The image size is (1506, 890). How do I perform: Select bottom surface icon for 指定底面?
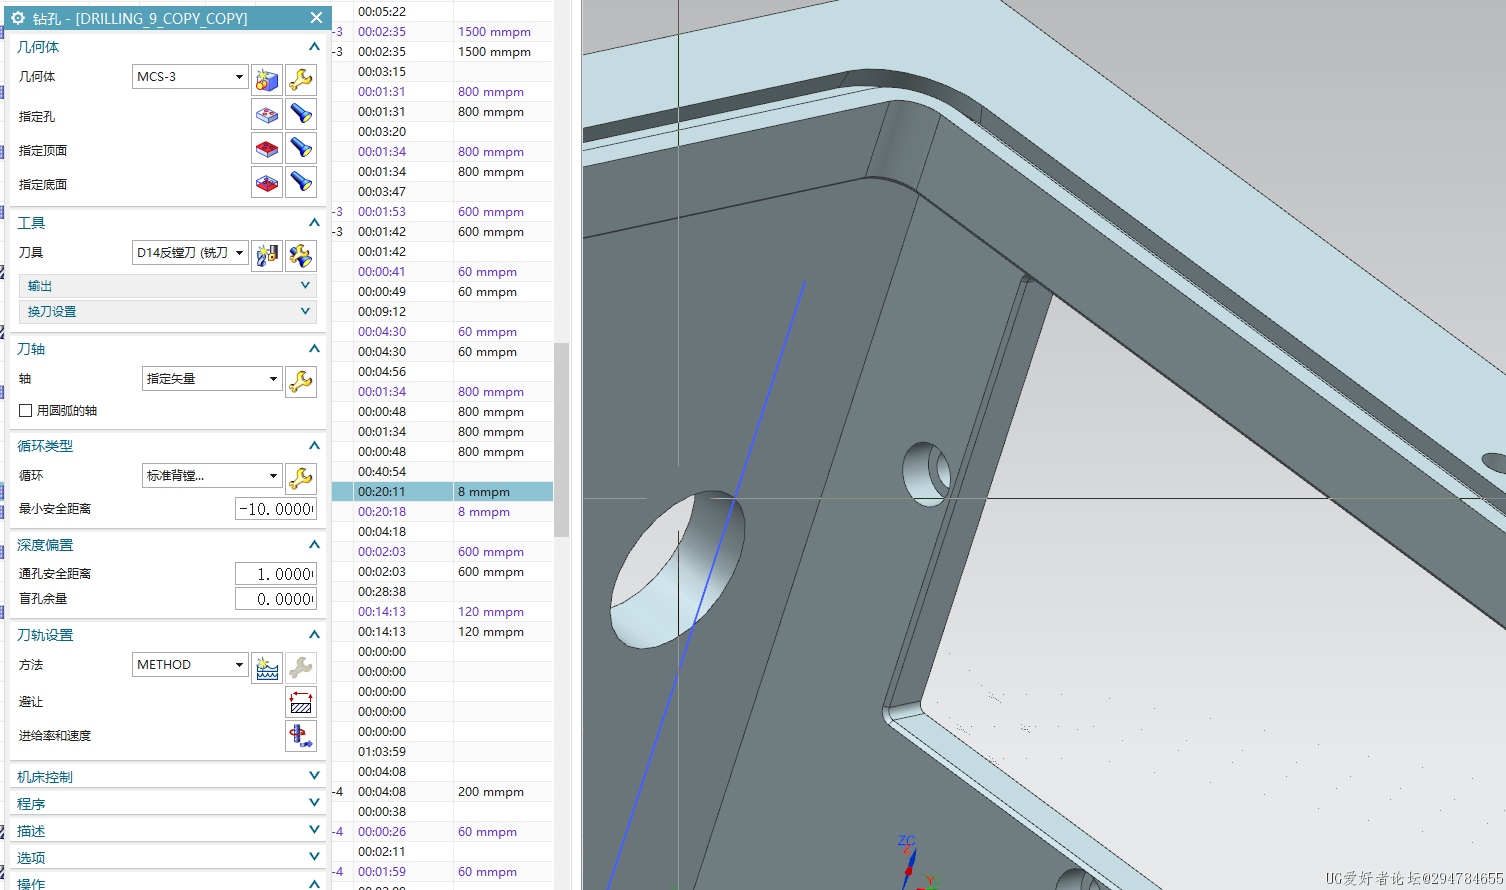pos(267,182)
